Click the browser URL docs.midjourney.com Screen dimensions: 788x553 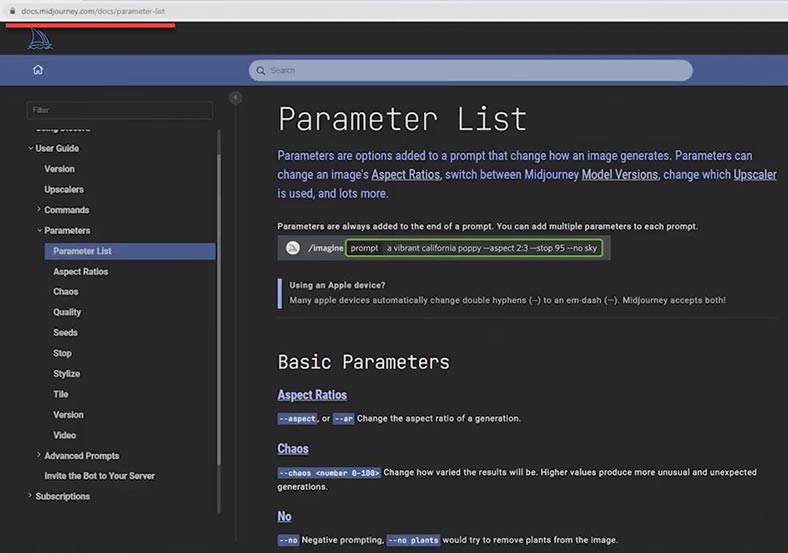point(93,11)
